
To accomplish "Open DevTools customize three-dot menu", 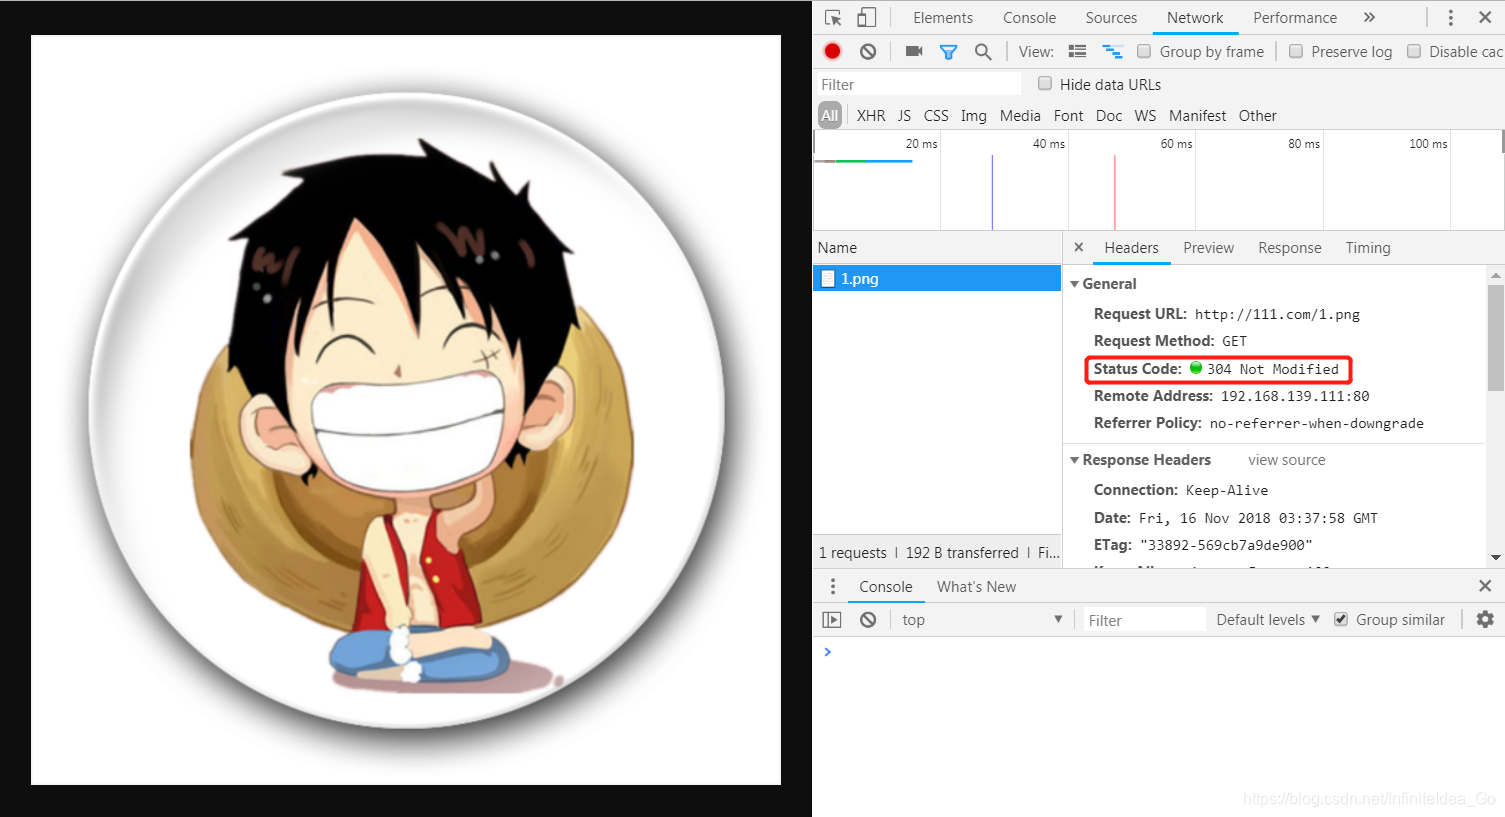I will (1451, 18).
